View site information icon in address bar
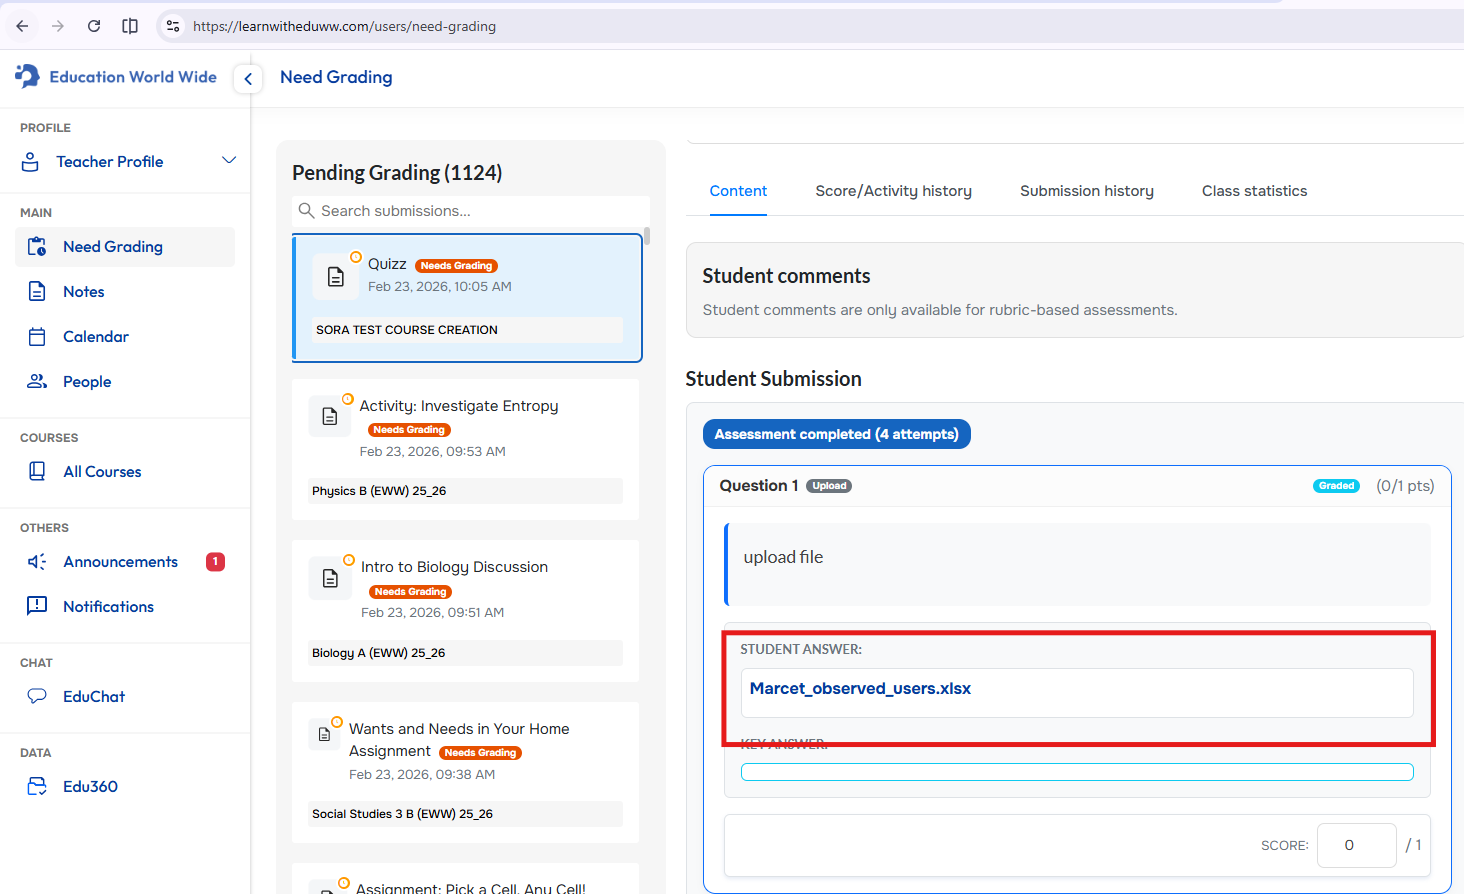The height and width of the screenshot is (894, 1464). (x=173, y=26)
